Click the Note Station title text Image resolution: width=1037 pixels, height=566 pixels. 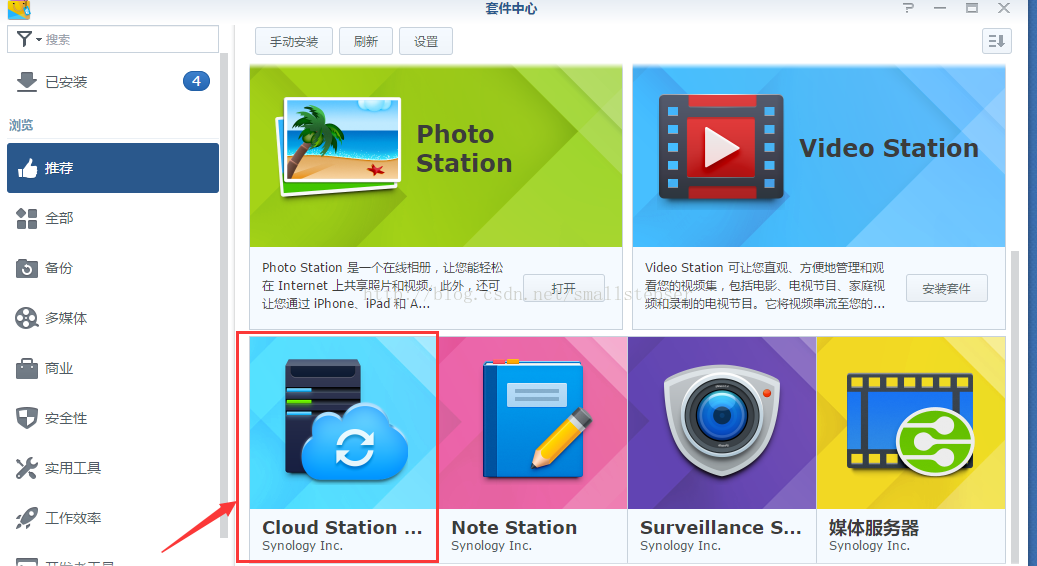[x=514, y=528]
